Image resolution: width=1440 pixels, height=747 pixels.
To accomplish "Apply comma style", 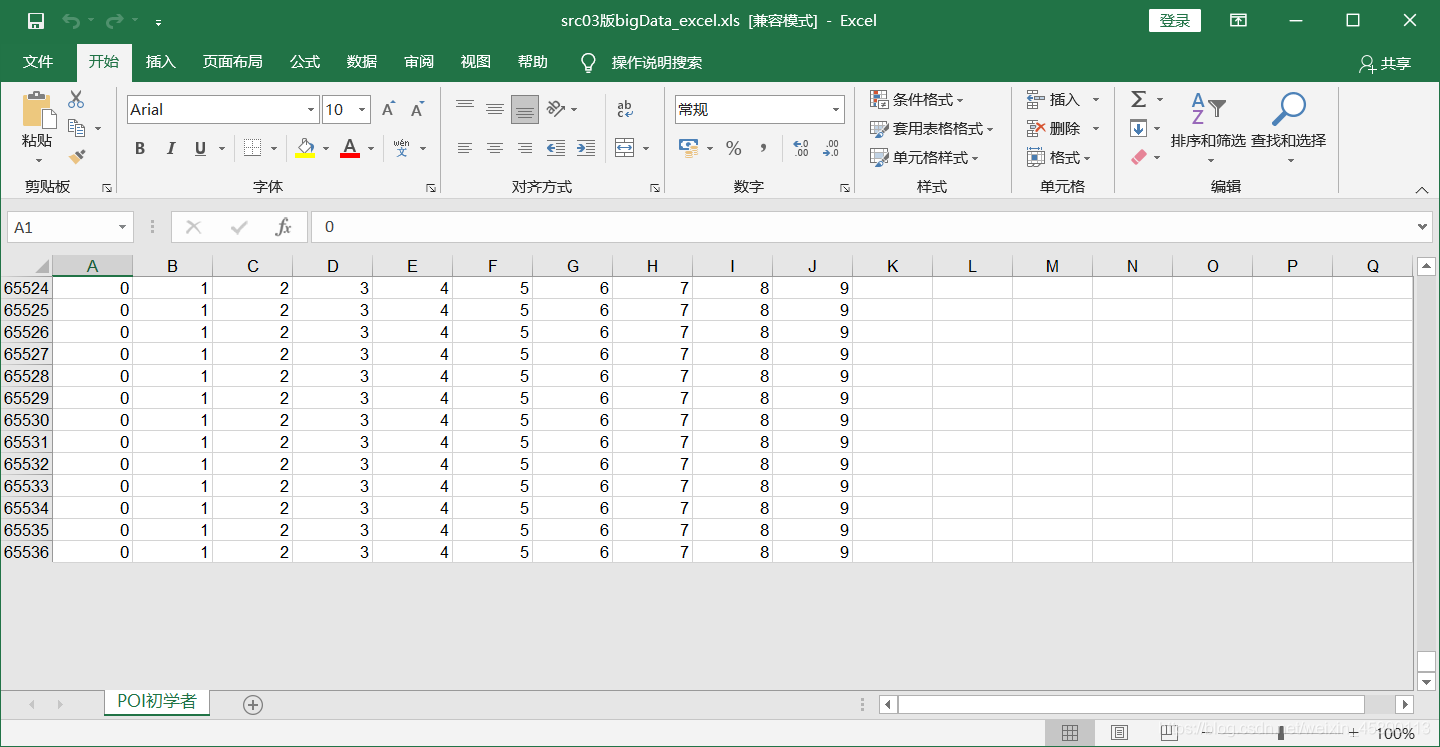I will (763, 149).
